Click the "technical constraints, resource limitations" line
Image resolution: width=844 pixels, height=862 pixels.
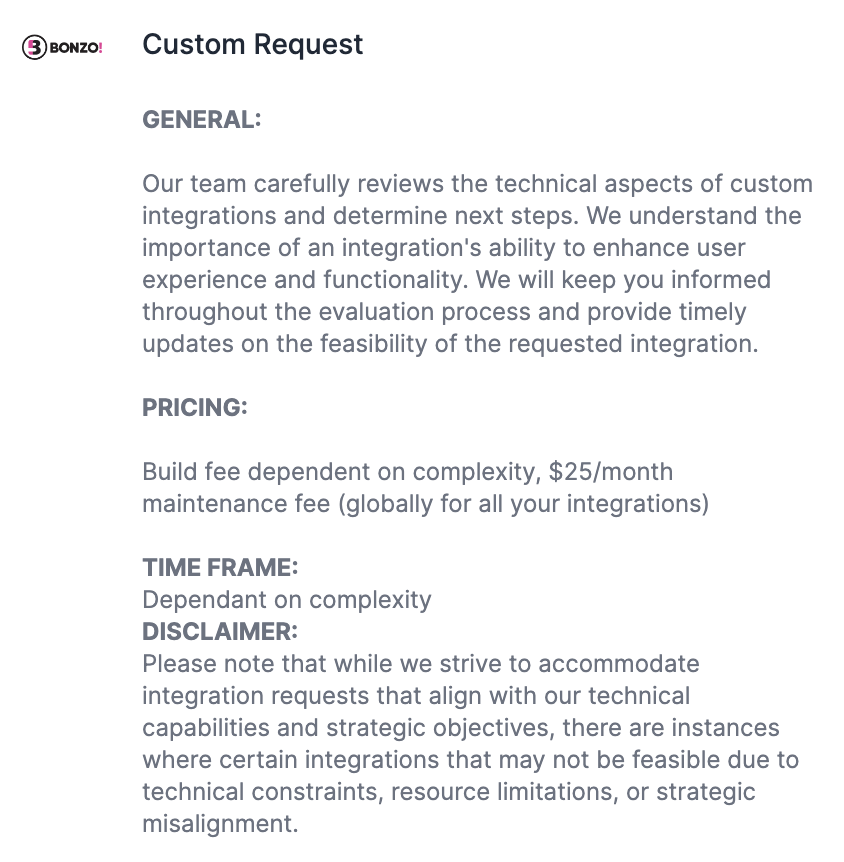click(x=448, y=792)
